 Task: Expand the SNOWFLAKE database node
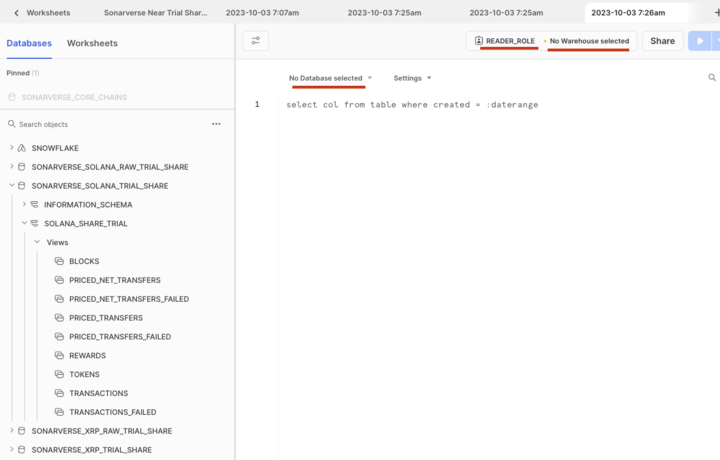tap(11, 147)
